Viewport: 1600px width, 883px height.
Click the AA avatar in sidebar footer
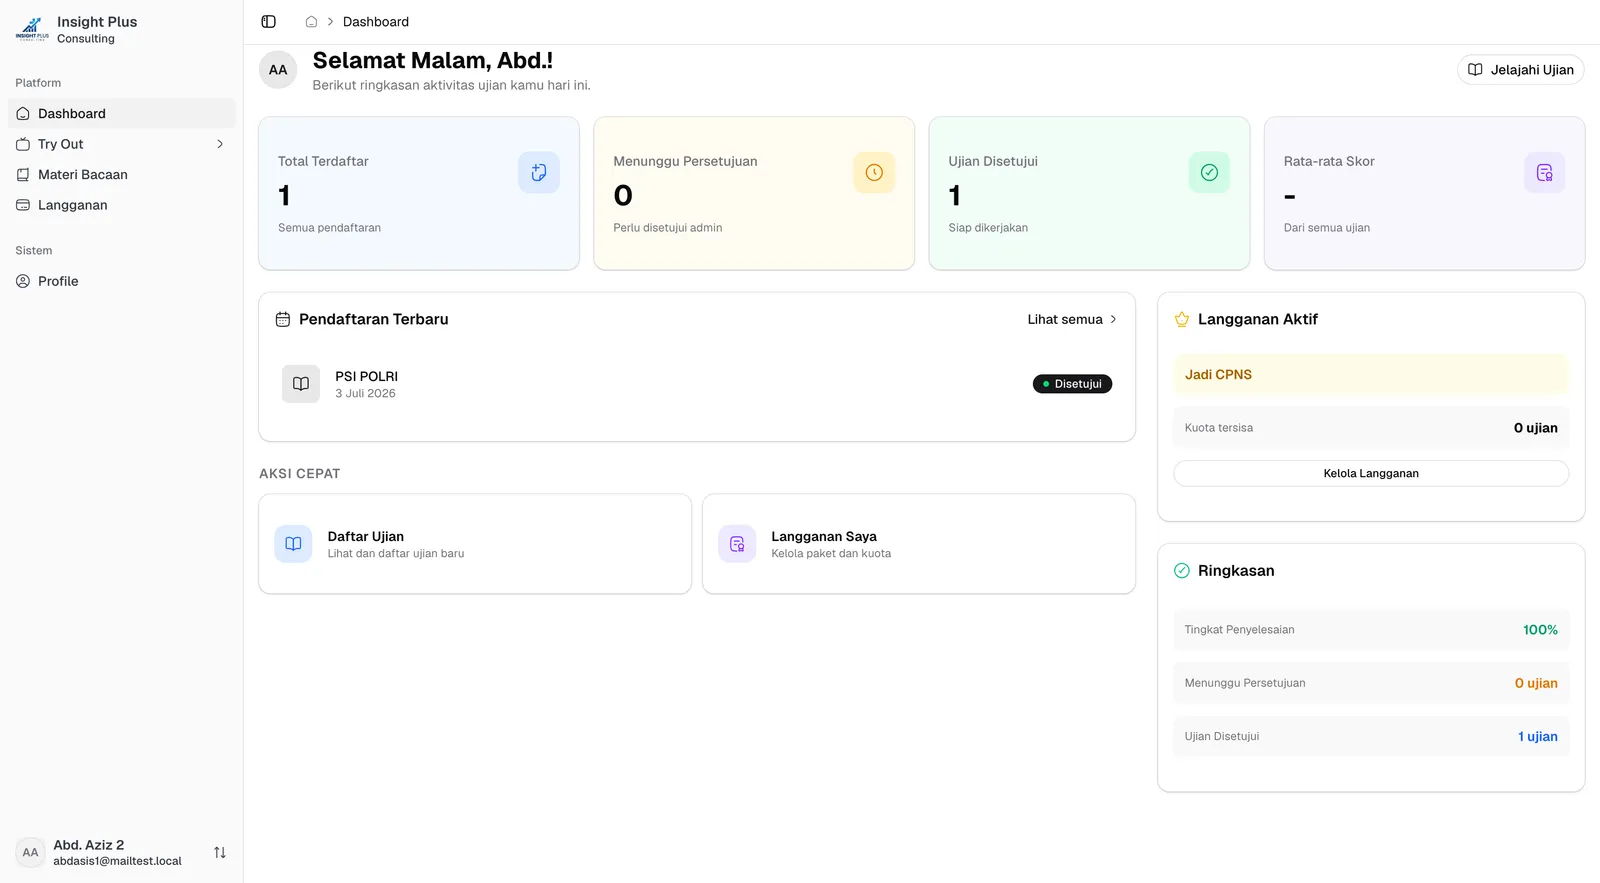point(31,853)
